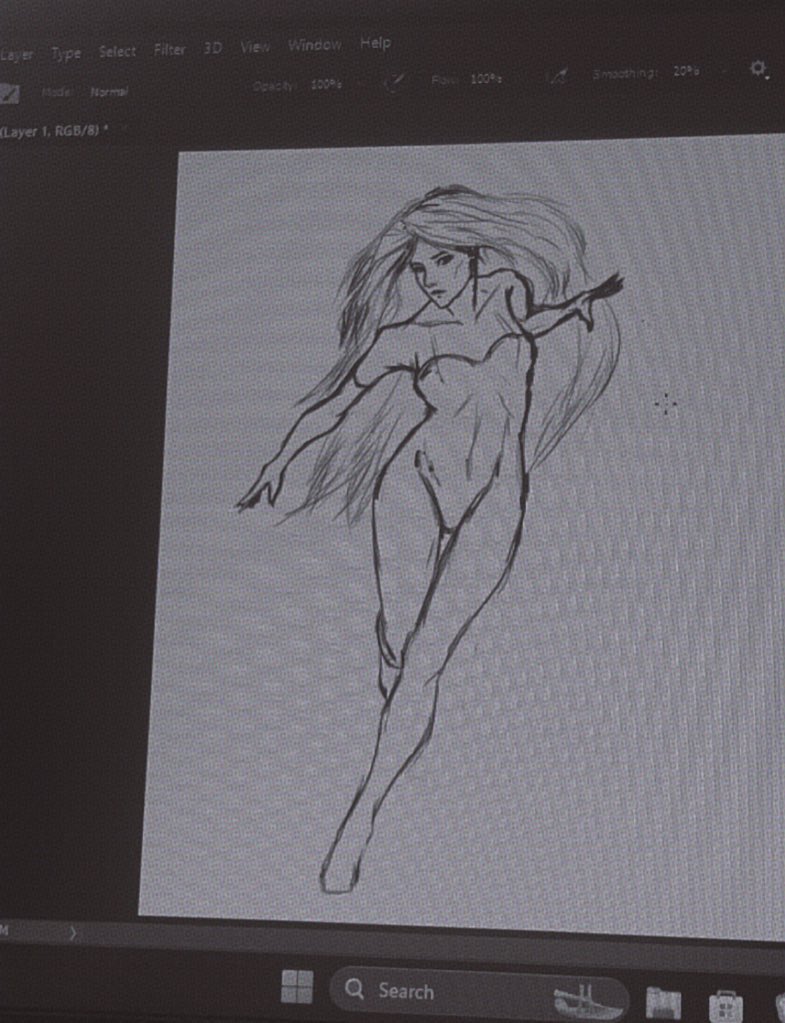Viewport: 785px width, 1023px height.
Task: Toggle the brush settings panel icon
Action: point(9,94)
